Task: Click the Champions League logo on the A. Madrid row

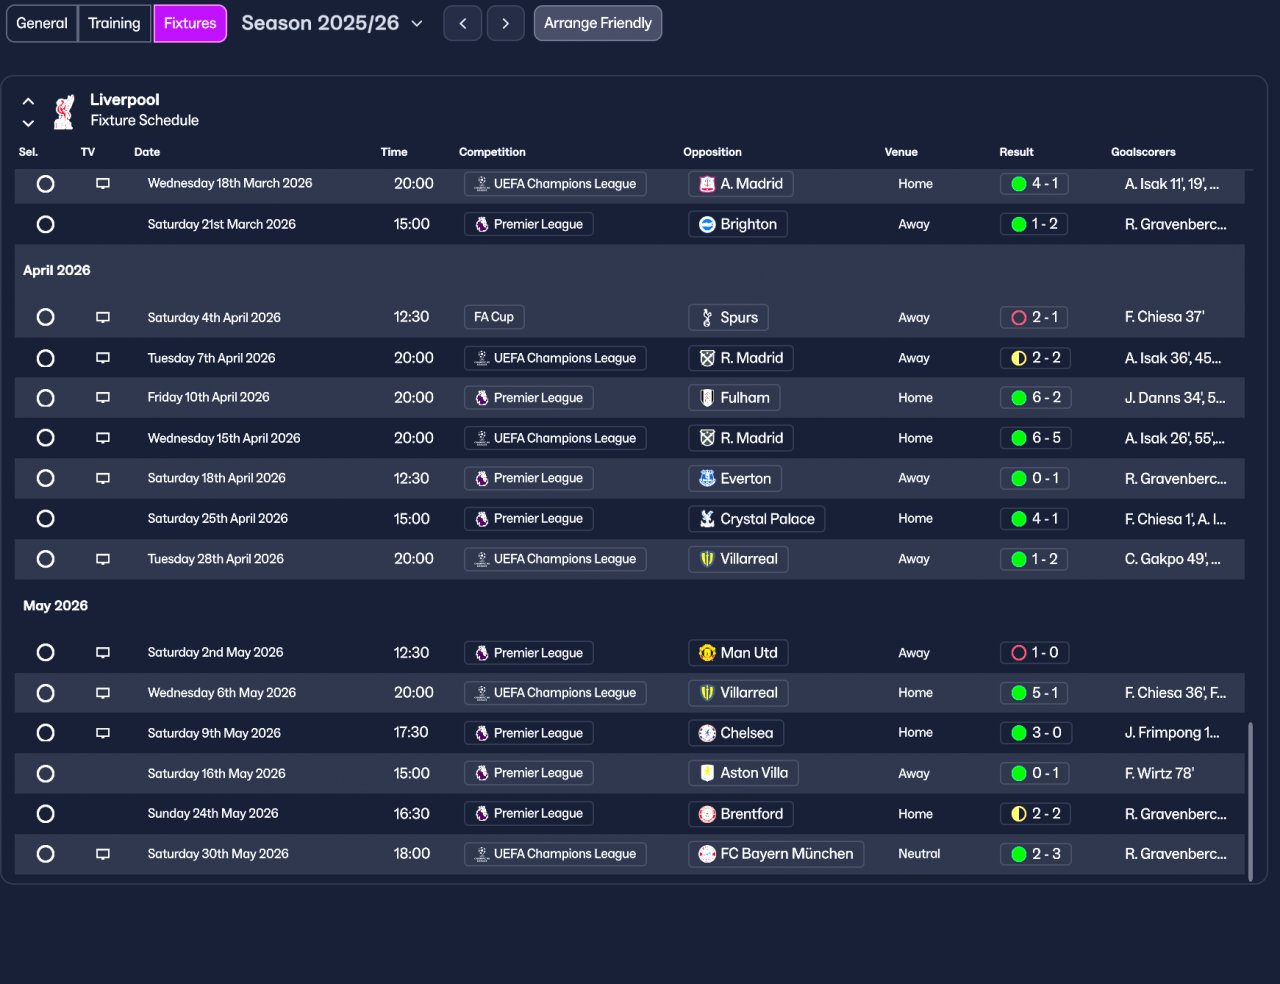Action: pyautogui.click(x=482, y=184)
